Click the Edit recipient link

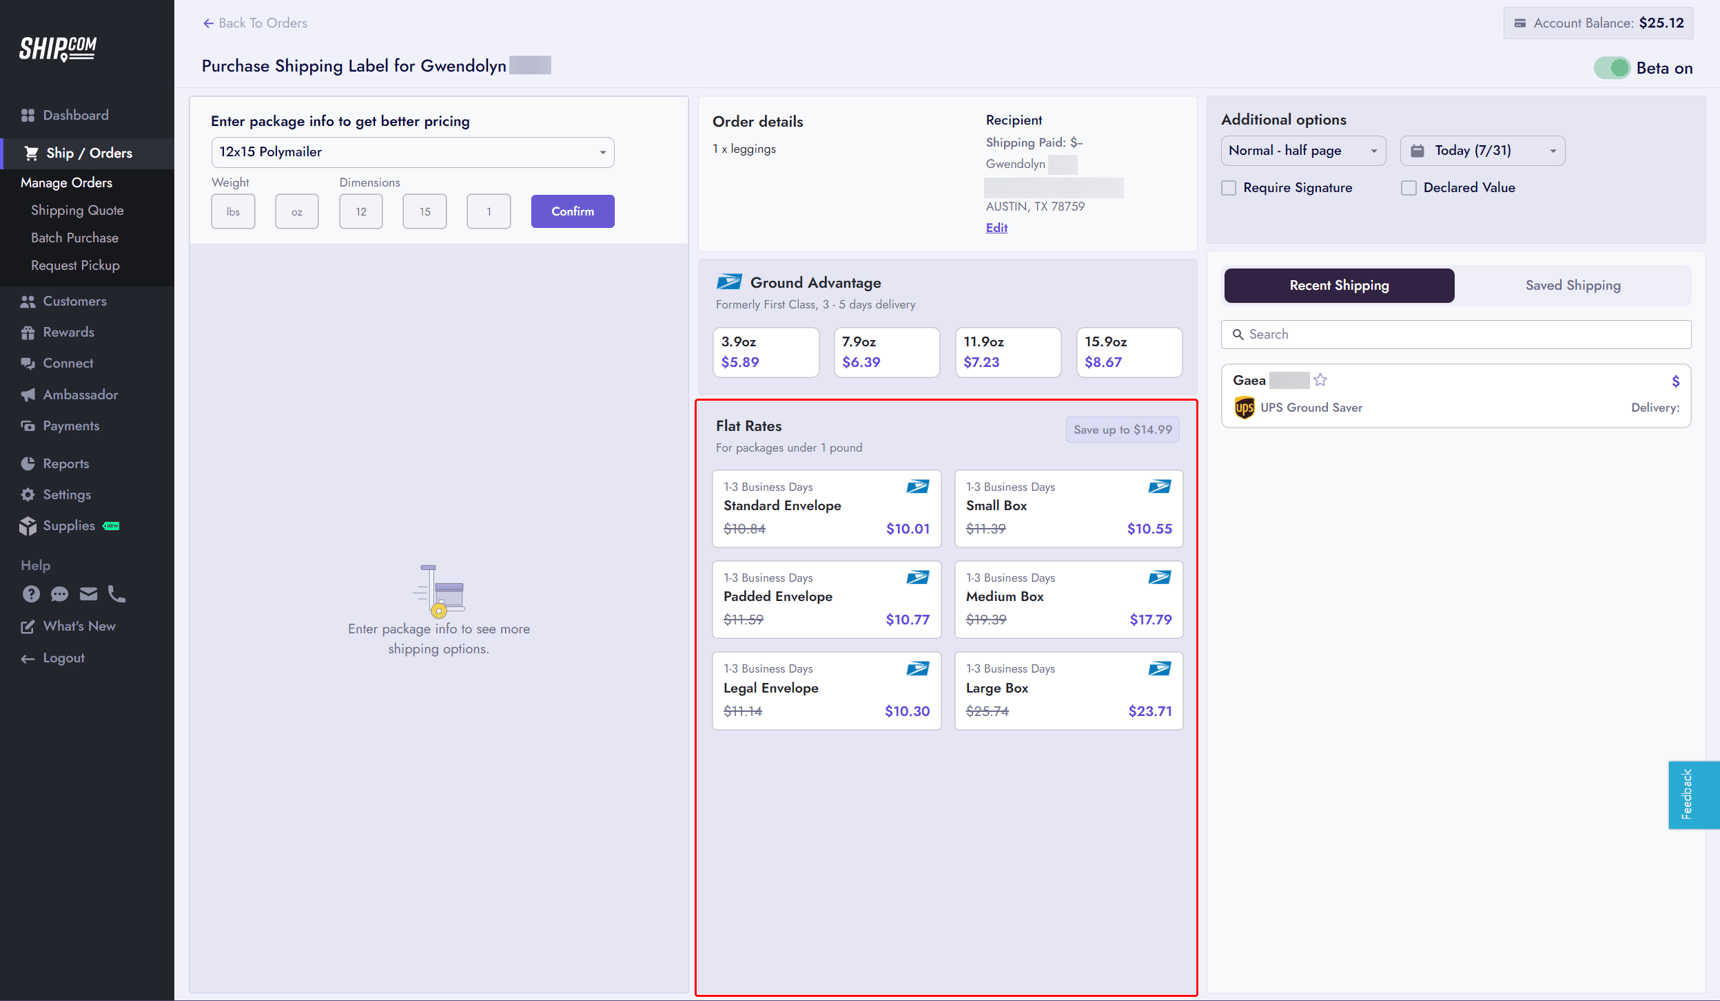(x=996, y=228)
